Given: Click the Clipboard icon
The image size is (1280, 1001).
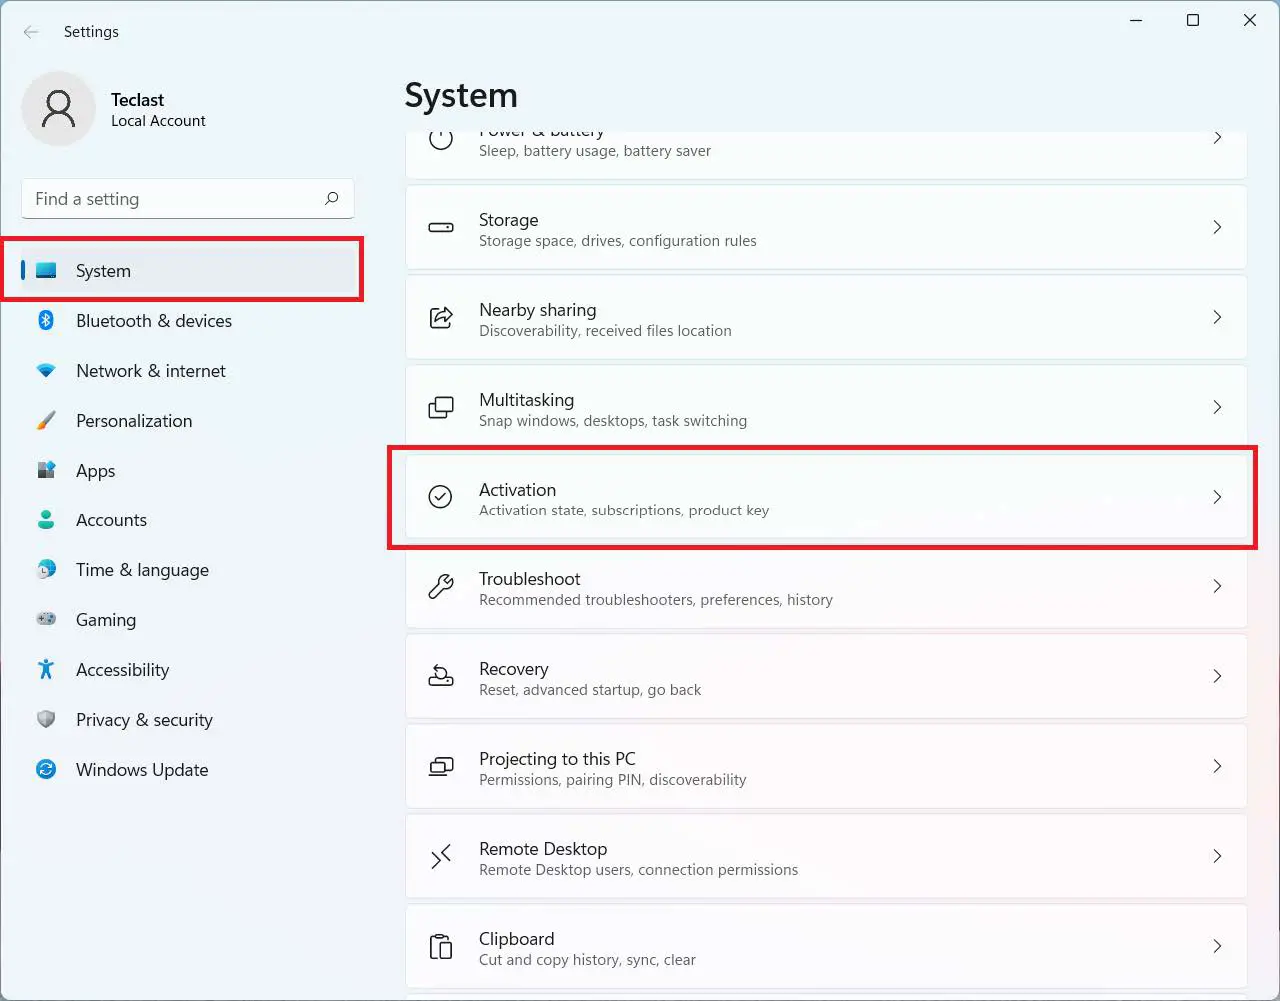Looking at the screenshot, I should (x=441, y=946).
